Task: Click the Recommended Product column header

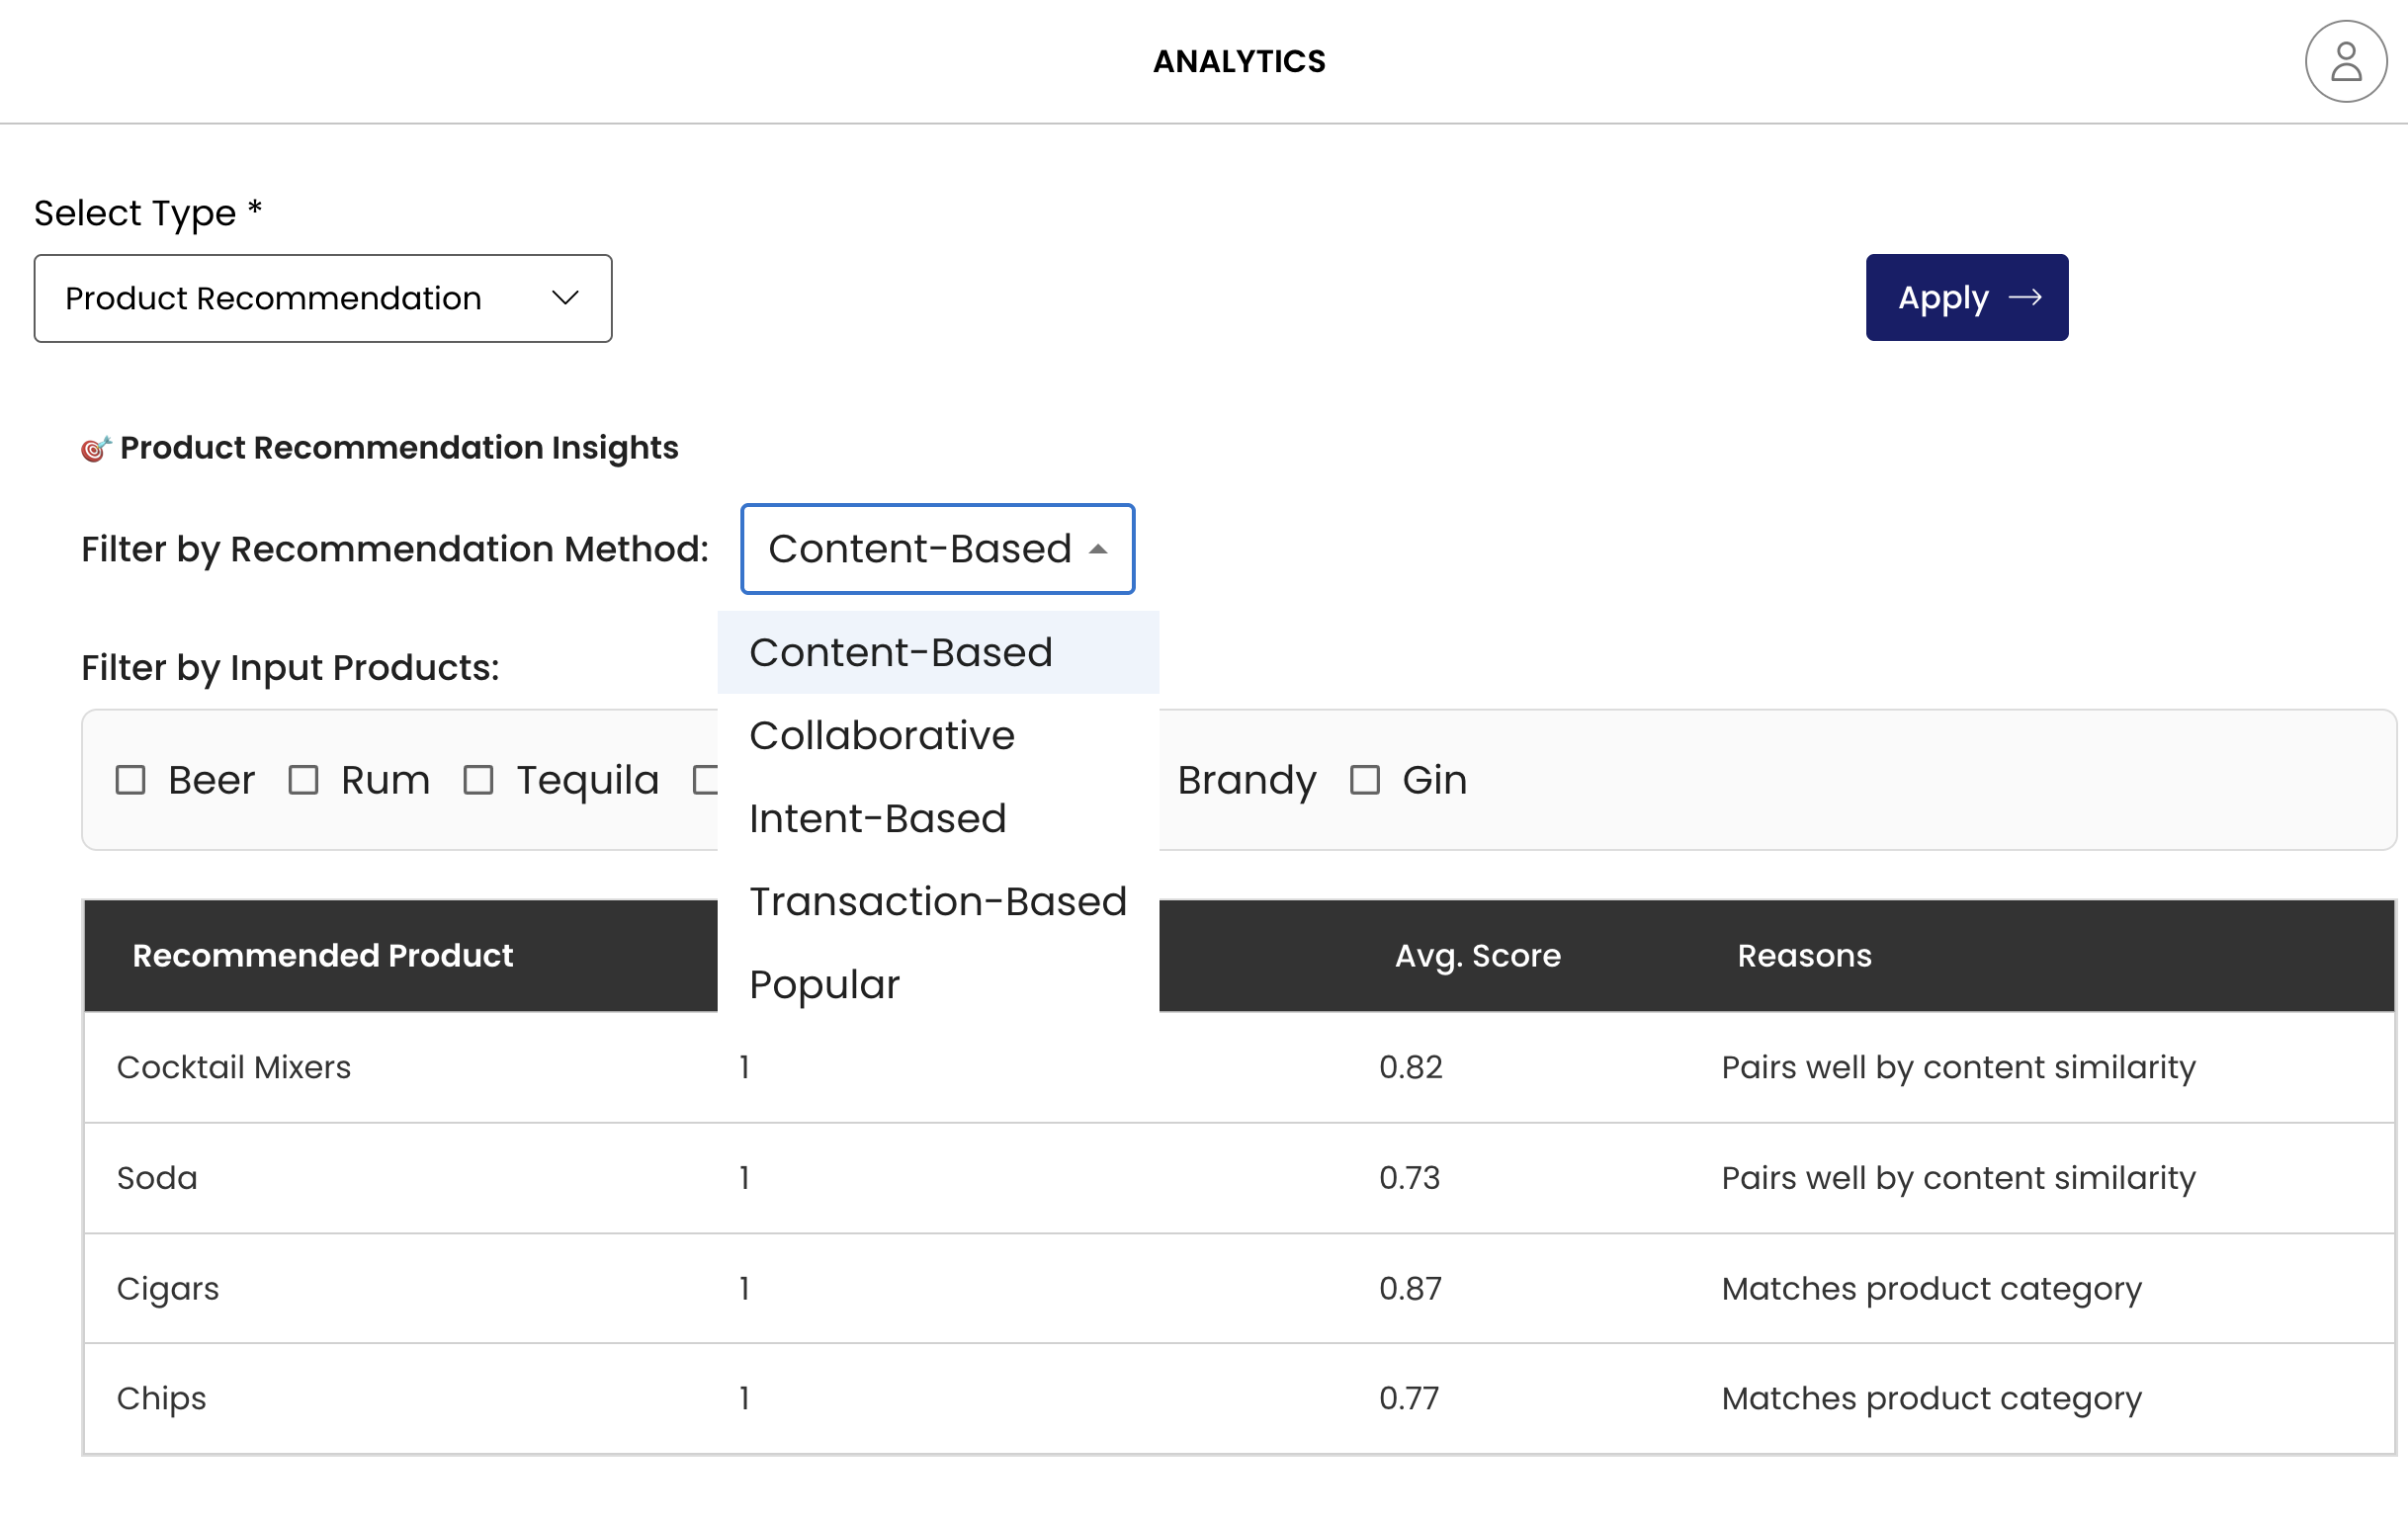Action: coord(322,955)
